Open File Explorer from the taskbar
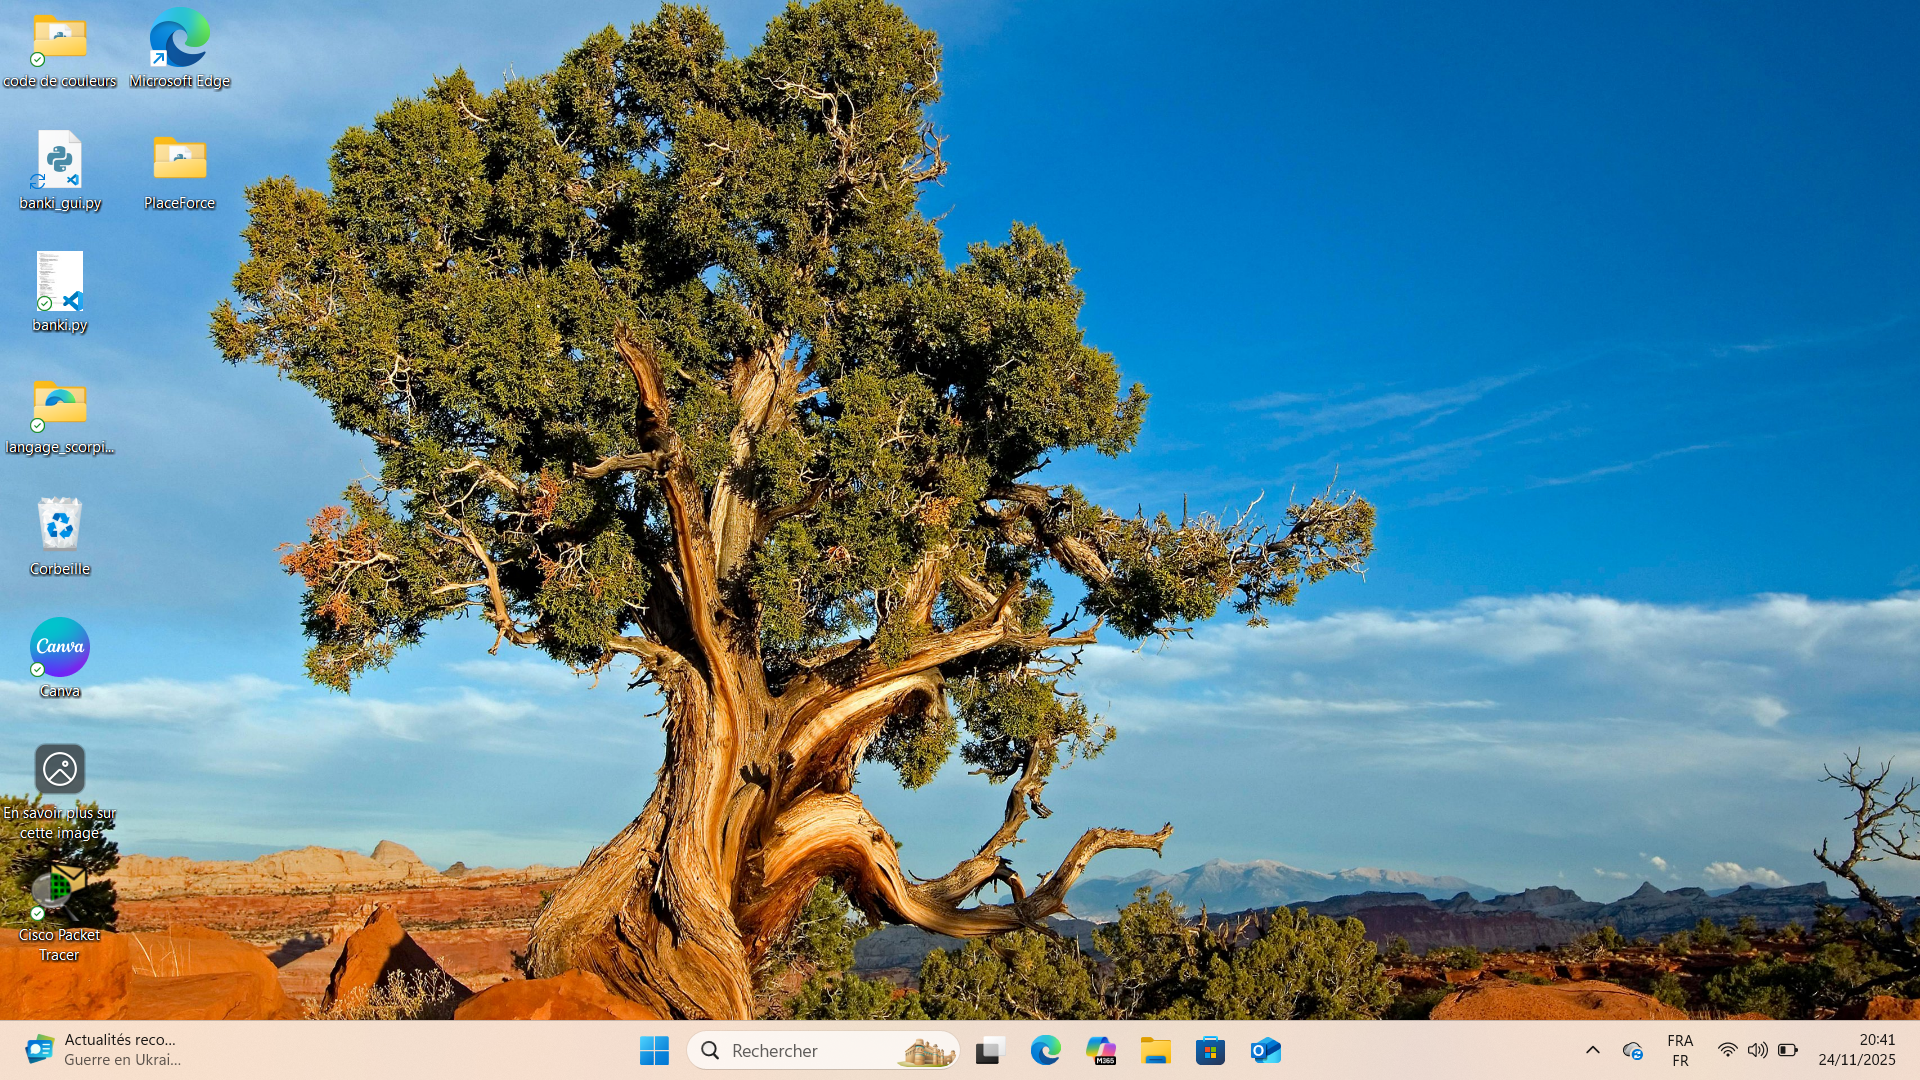 point(1155,1050)
